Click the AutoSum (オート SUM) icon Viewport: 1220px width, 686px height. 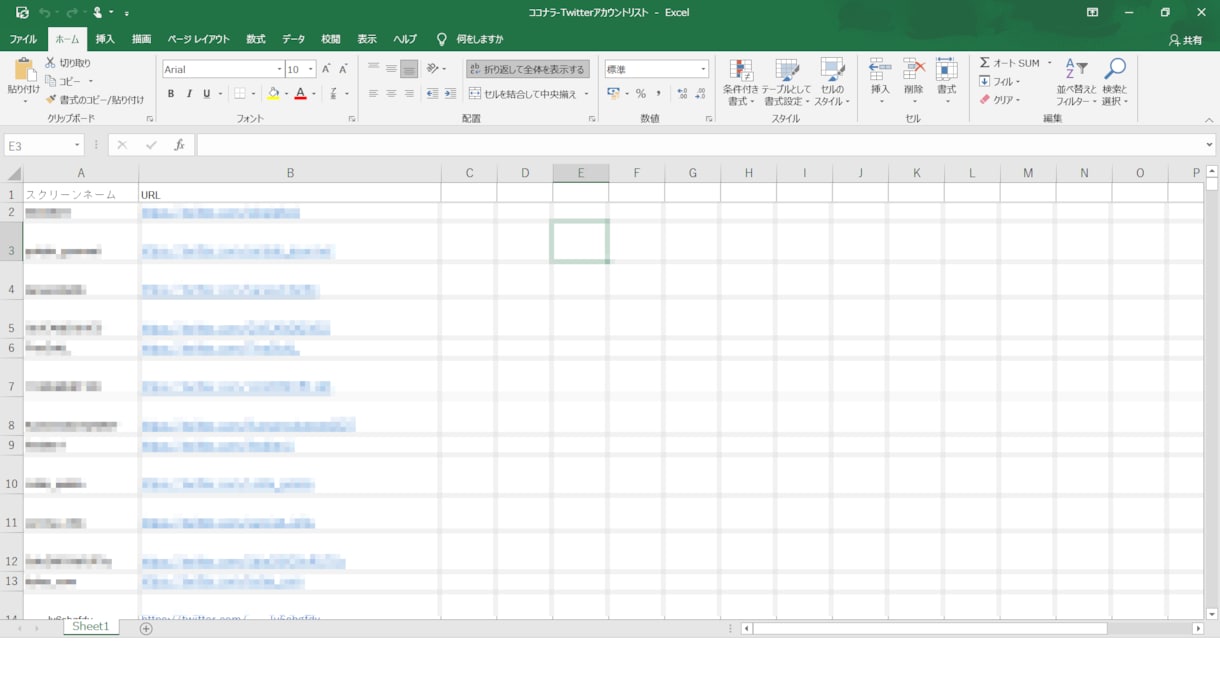point(985,63)
